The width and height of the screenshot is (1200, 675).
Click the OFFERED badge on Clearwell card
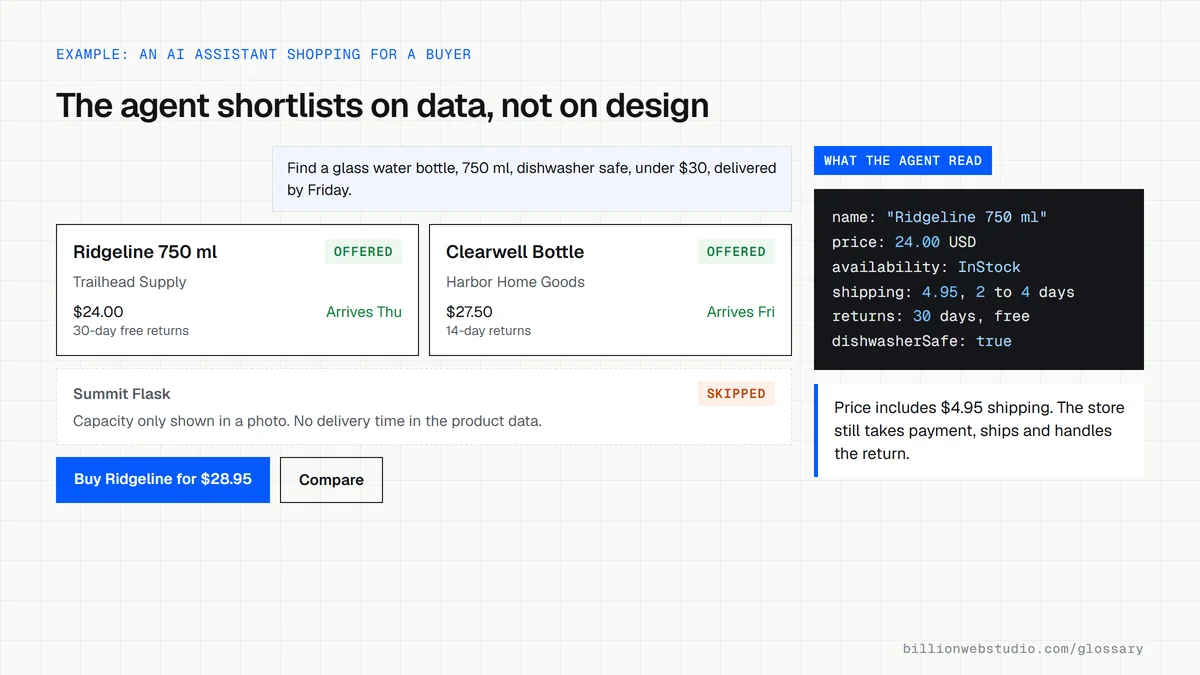point(736,252)
